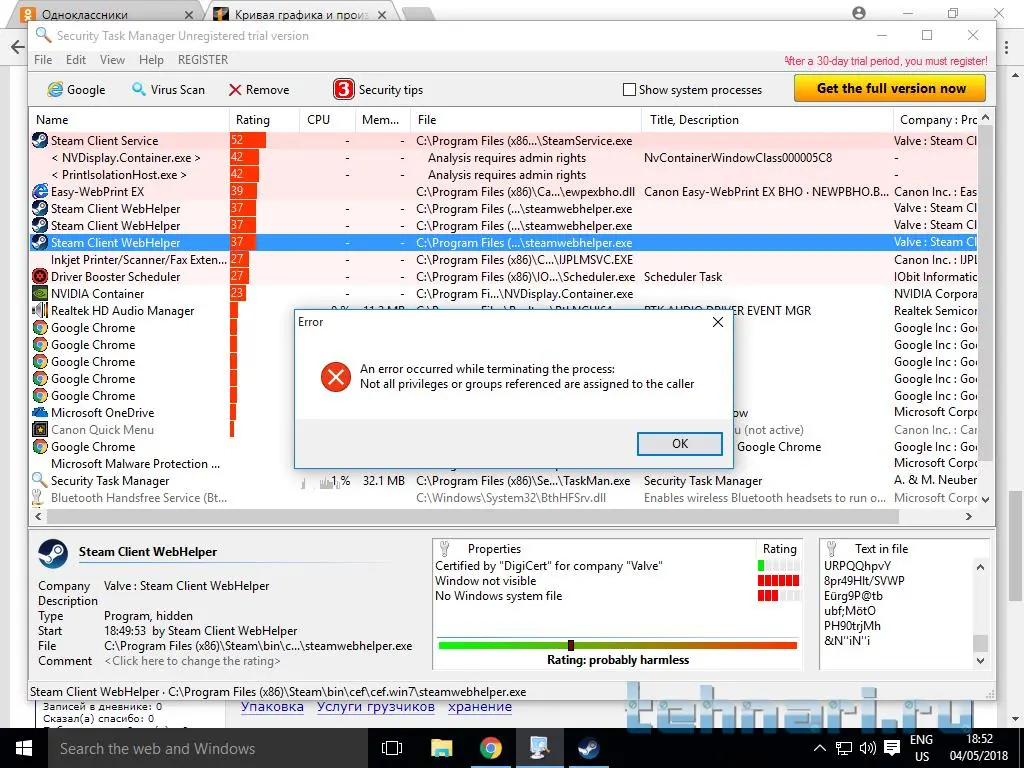This screenshot has height=768, width=1024.
Task: Click Get the full version now
Action: [890, 88]
